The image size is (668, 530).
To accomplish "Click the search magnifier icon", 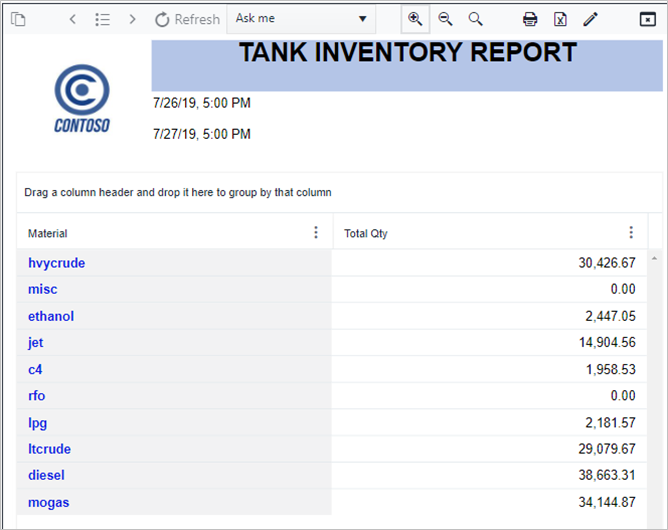I will (476, 19).
